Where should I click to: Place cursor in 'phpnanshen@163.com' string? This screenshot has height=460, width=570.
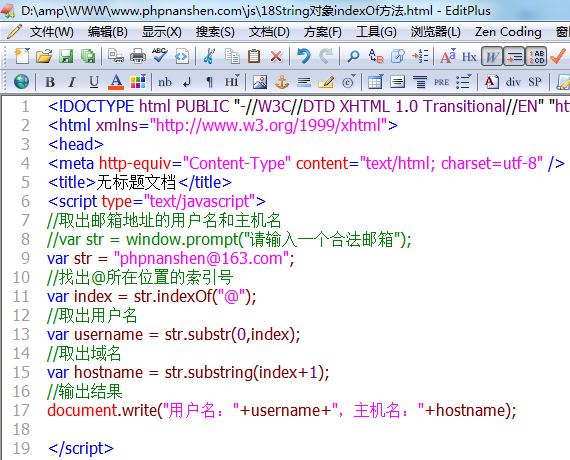coord(201,259)
